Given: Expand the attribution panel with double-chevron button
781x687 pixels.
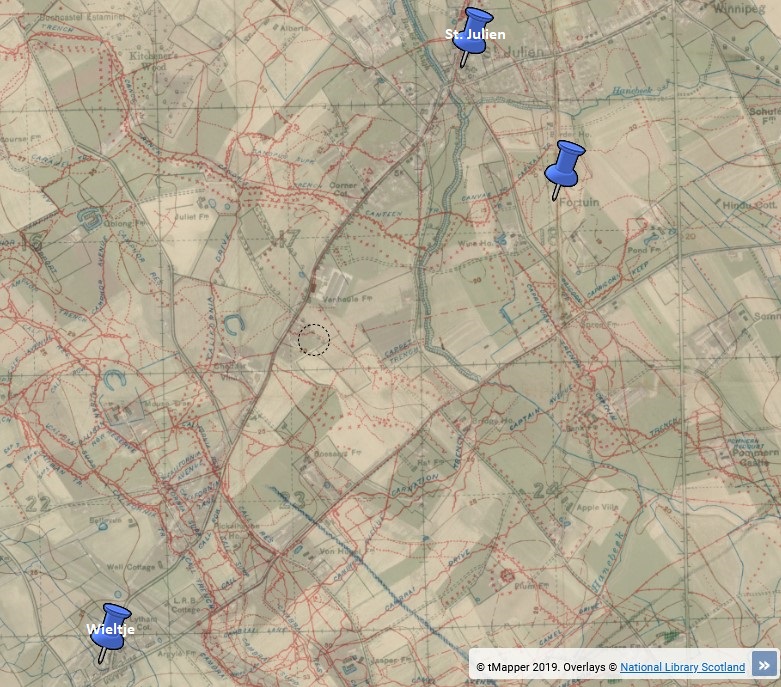Looking at the screenshot, I should point(764,665).
